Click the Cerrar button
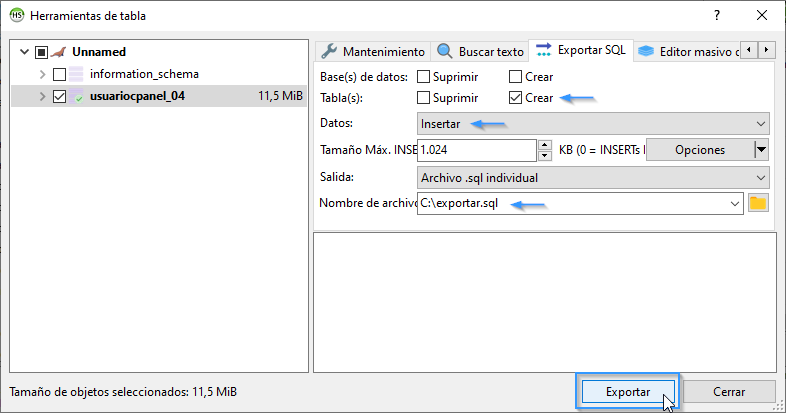The height and width of the screenshot is (413, 786). [729, 391]
